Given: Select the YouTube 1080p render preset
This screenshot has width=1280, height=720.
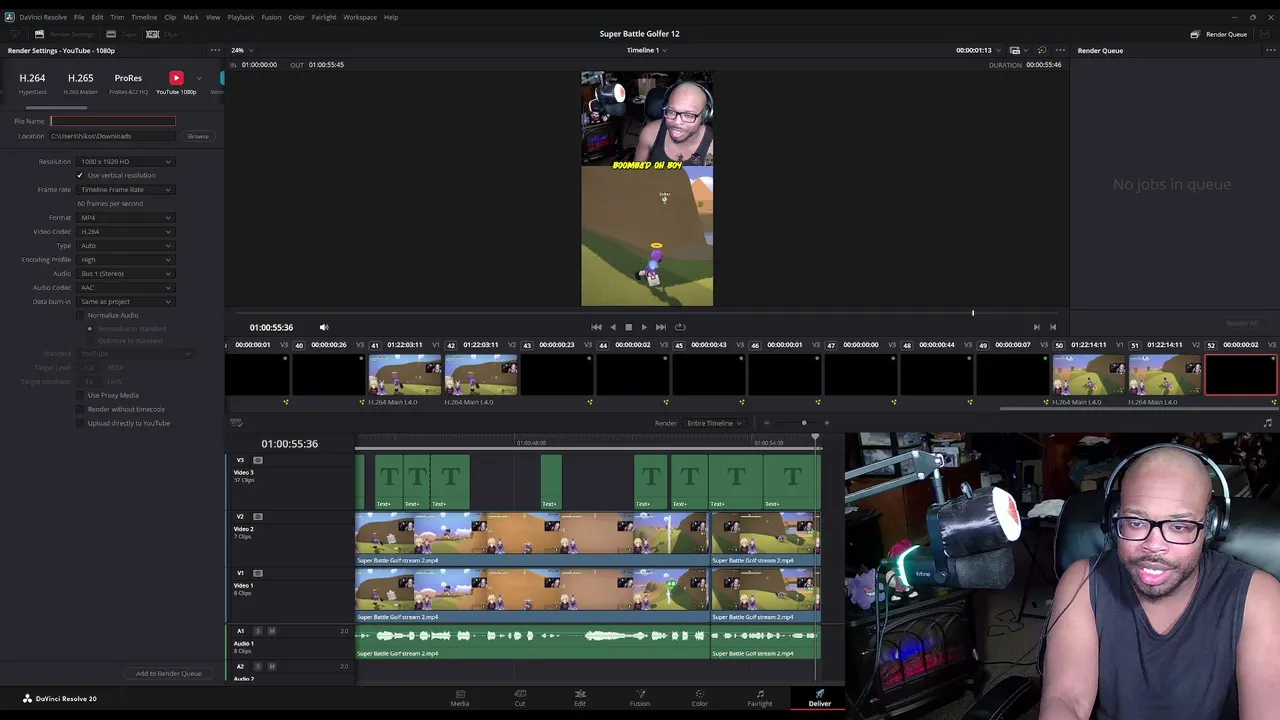Looking at the screenshot, I should 176,82.
